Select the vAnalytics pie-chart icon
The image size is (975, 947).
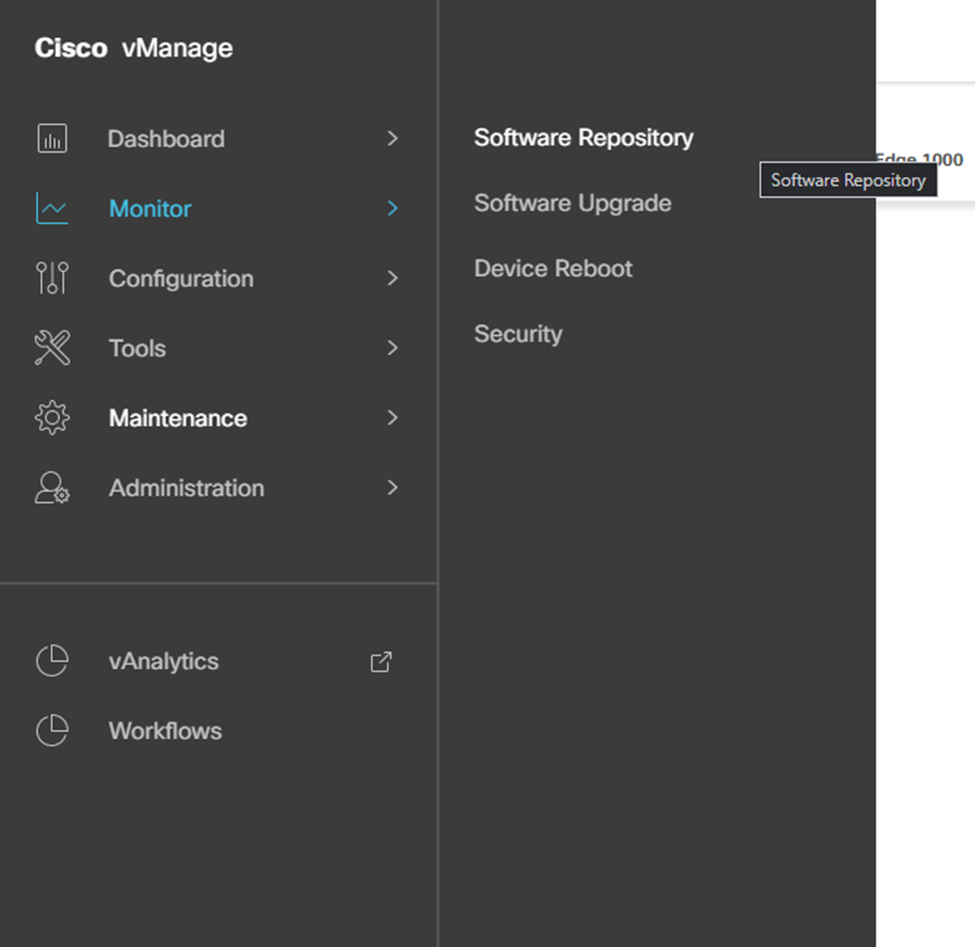pyautogui.click(x=50, y=661)
